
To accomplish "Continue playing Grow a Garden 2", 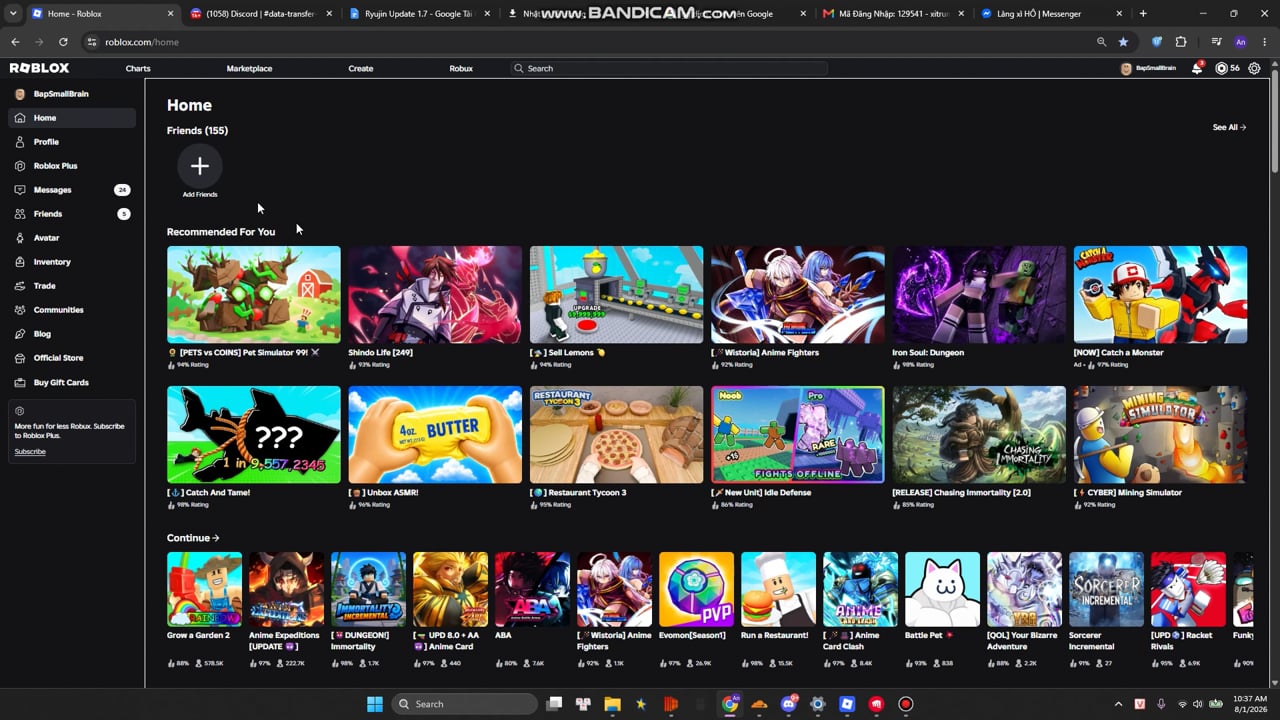I will pos(205,589).
